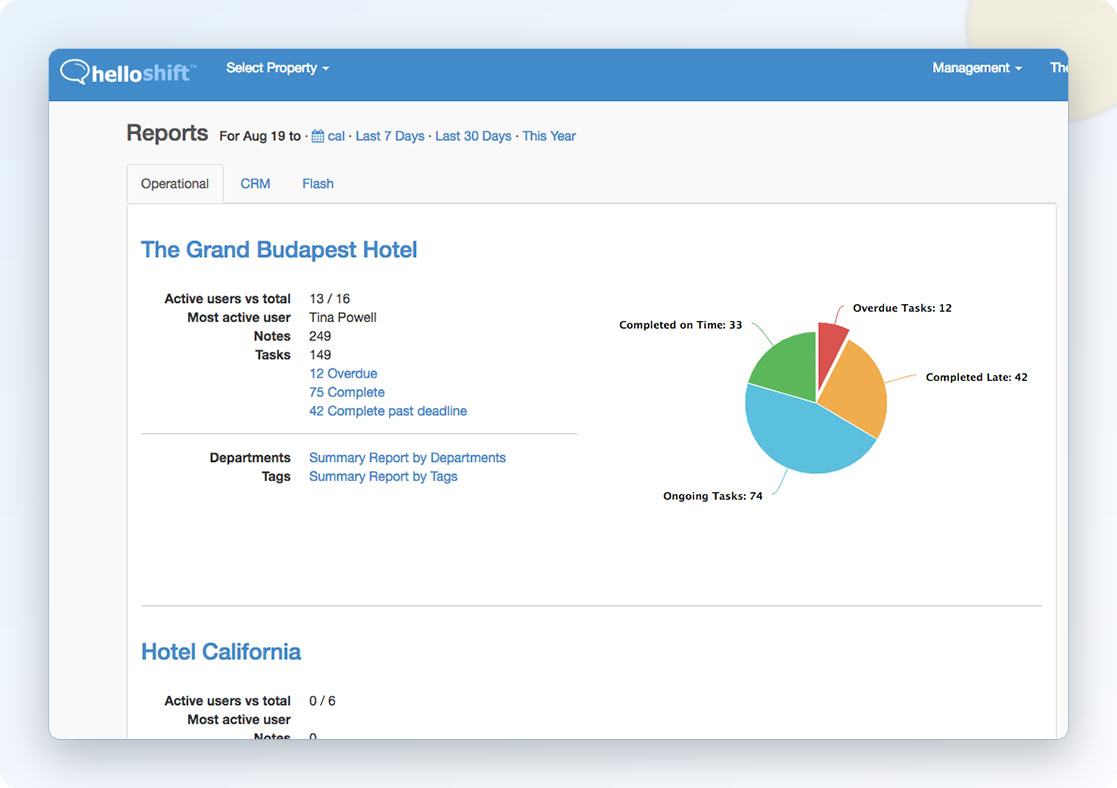Click the Reports page heading

click(167, 133)
